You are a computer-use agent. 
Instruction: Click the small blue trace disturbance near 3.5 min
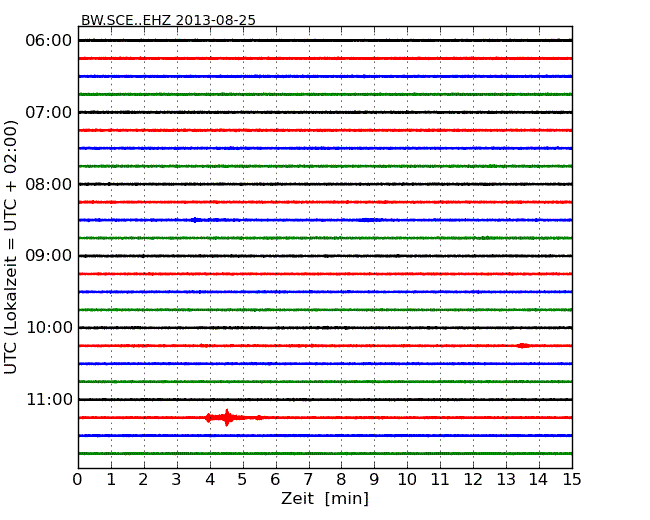[x=196, y=220]
